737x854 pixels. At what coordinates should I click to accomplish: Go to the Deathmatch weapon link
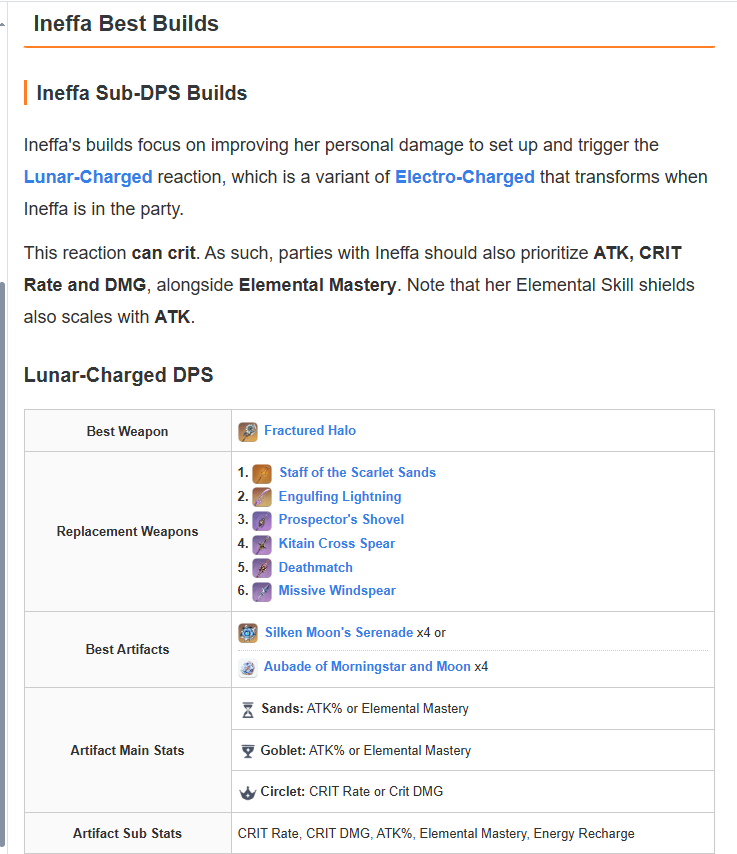click(x=315, y=568)
